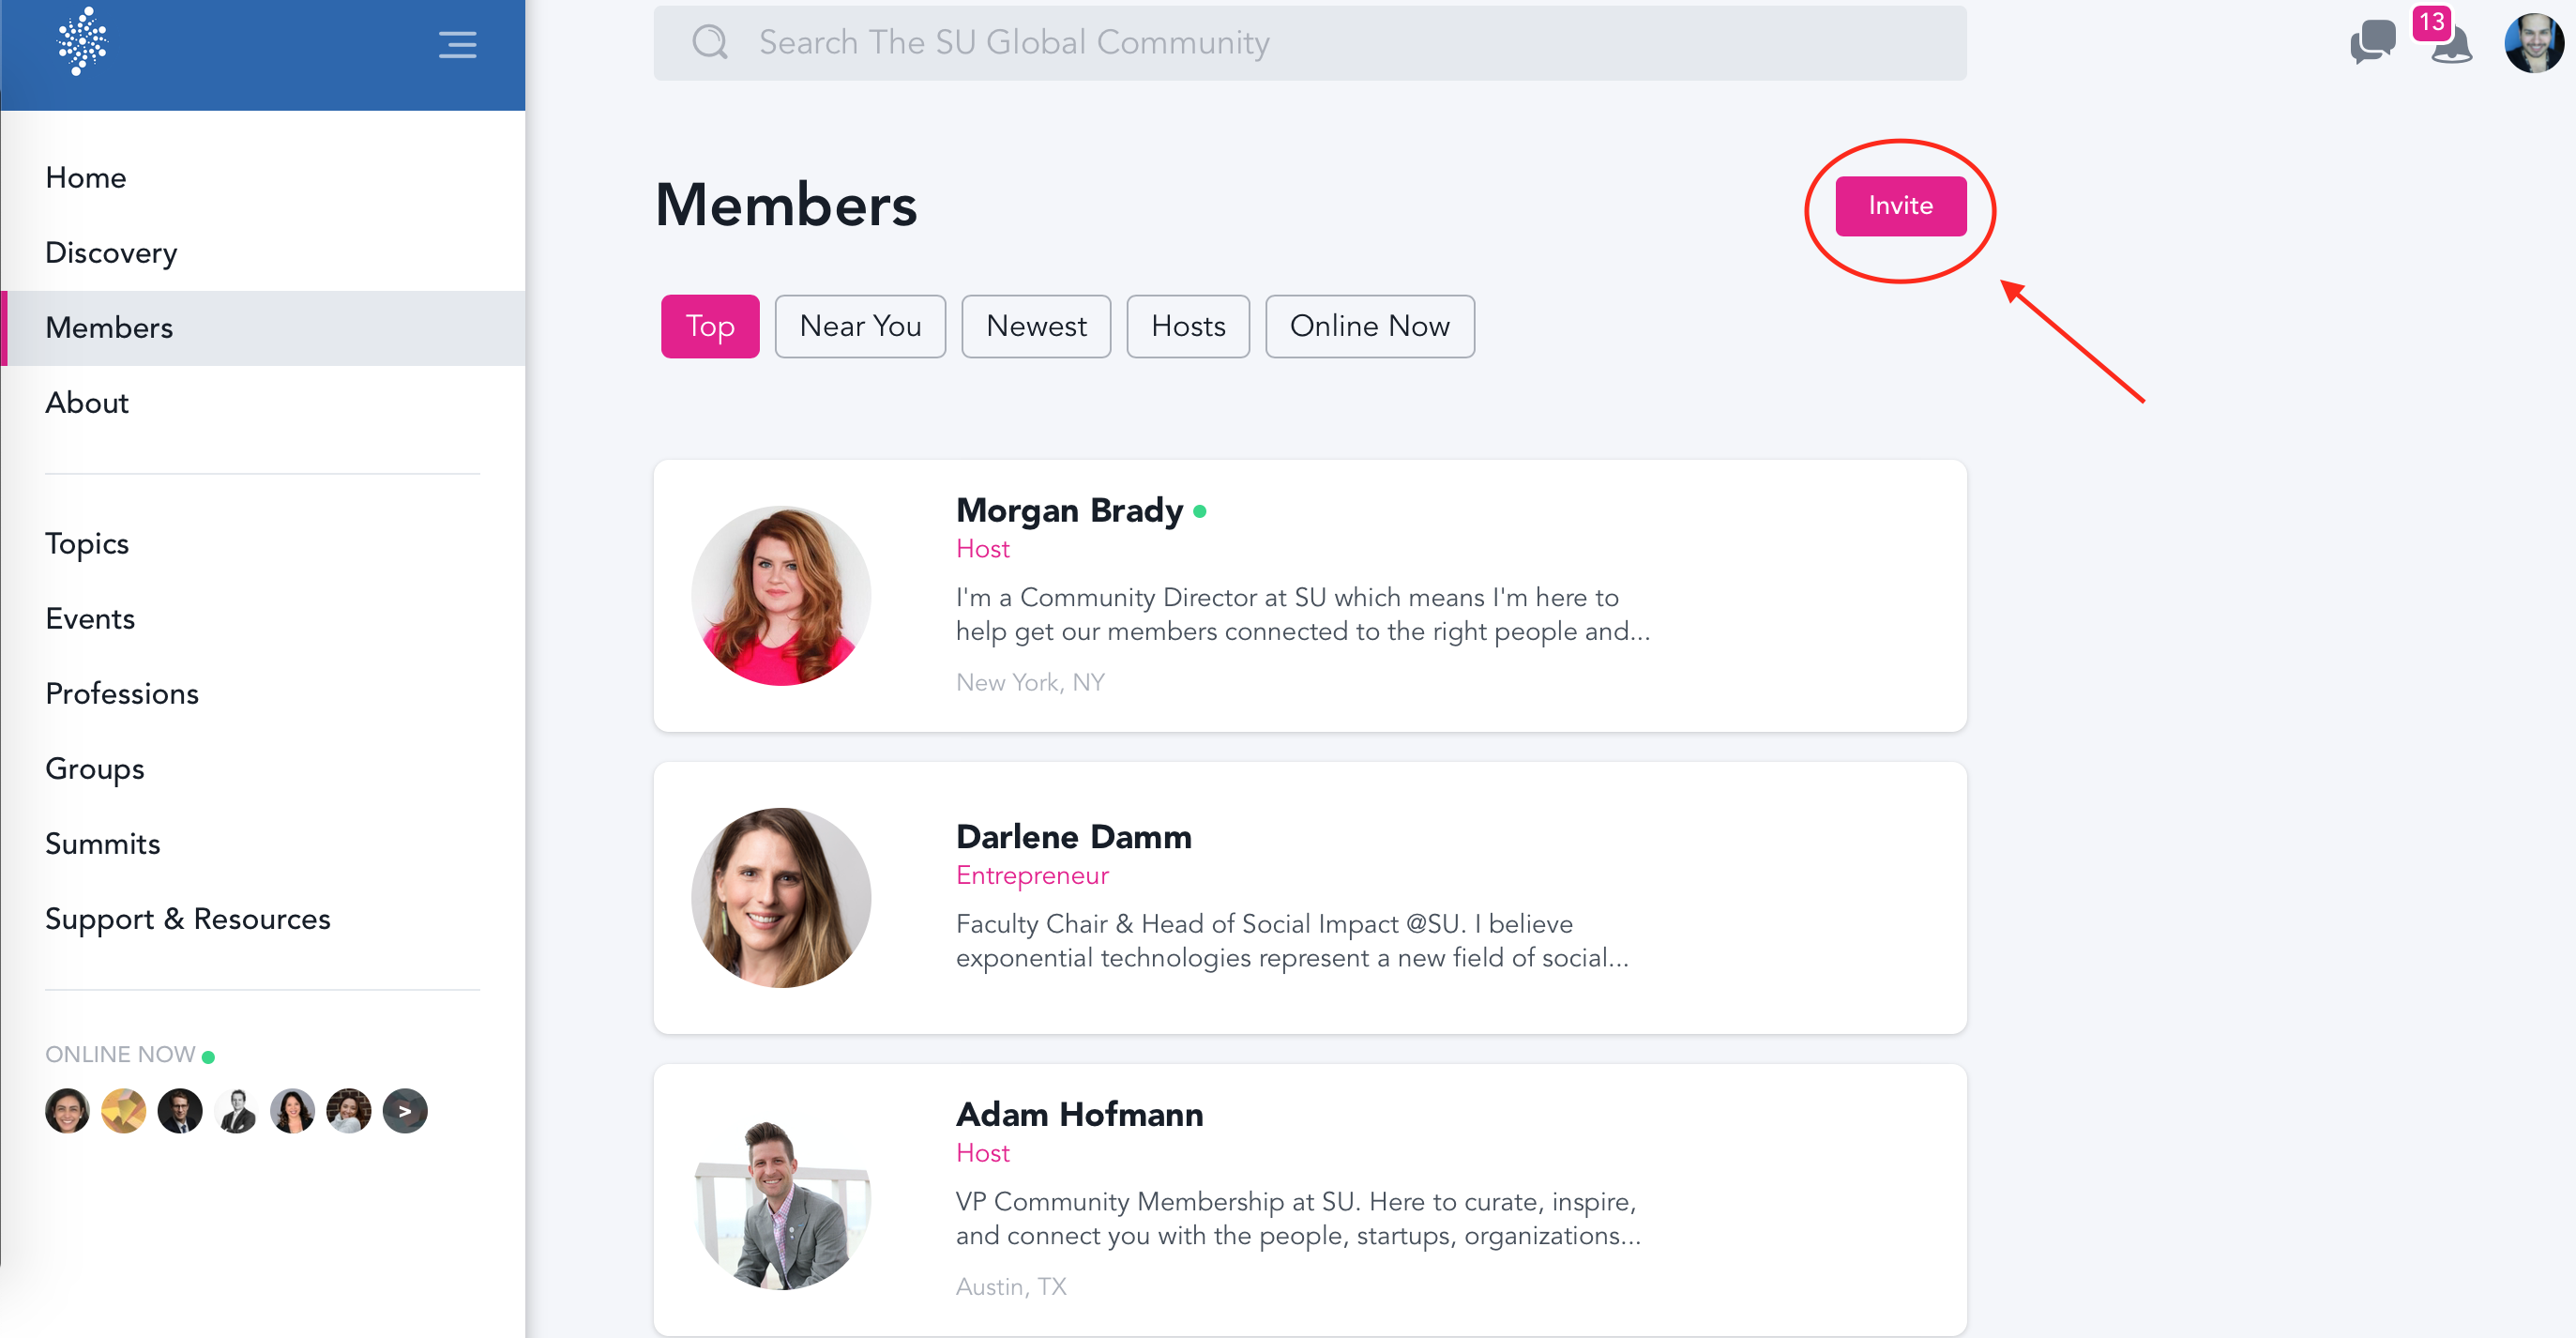Show more online members arrow icon
Image resolution: width=2576 pixels, height=1338 pixels.
405,1111
